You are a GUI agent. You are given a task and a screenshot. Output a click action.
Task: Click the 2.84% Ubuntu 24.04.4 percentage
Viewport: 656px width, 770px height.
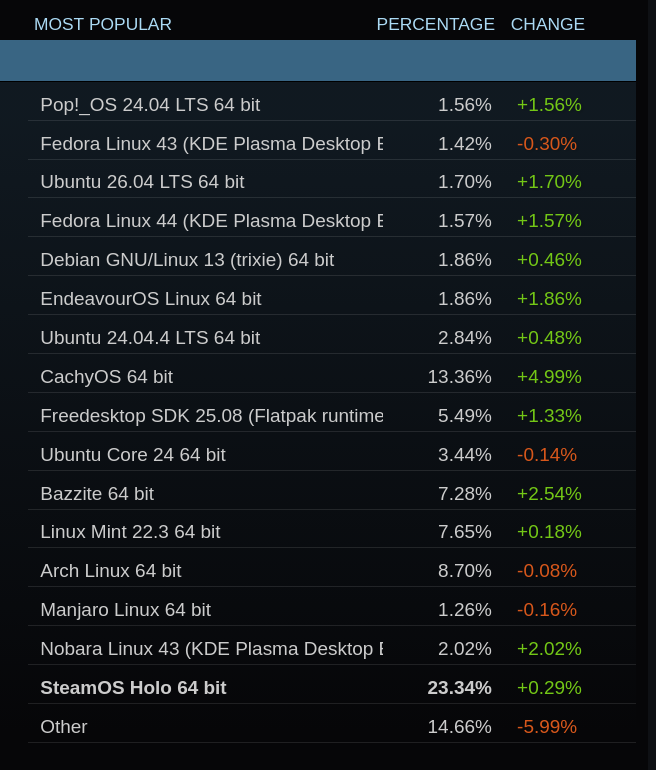click(465, 338)
